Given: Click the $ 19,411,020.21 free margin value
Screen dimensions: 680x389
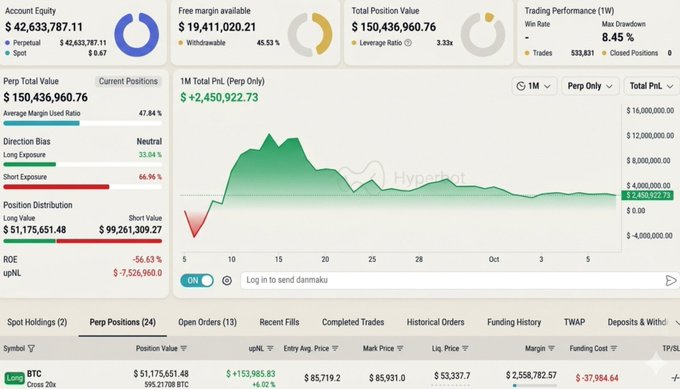Looking at the screenshot, I should [x=217, y=27].
